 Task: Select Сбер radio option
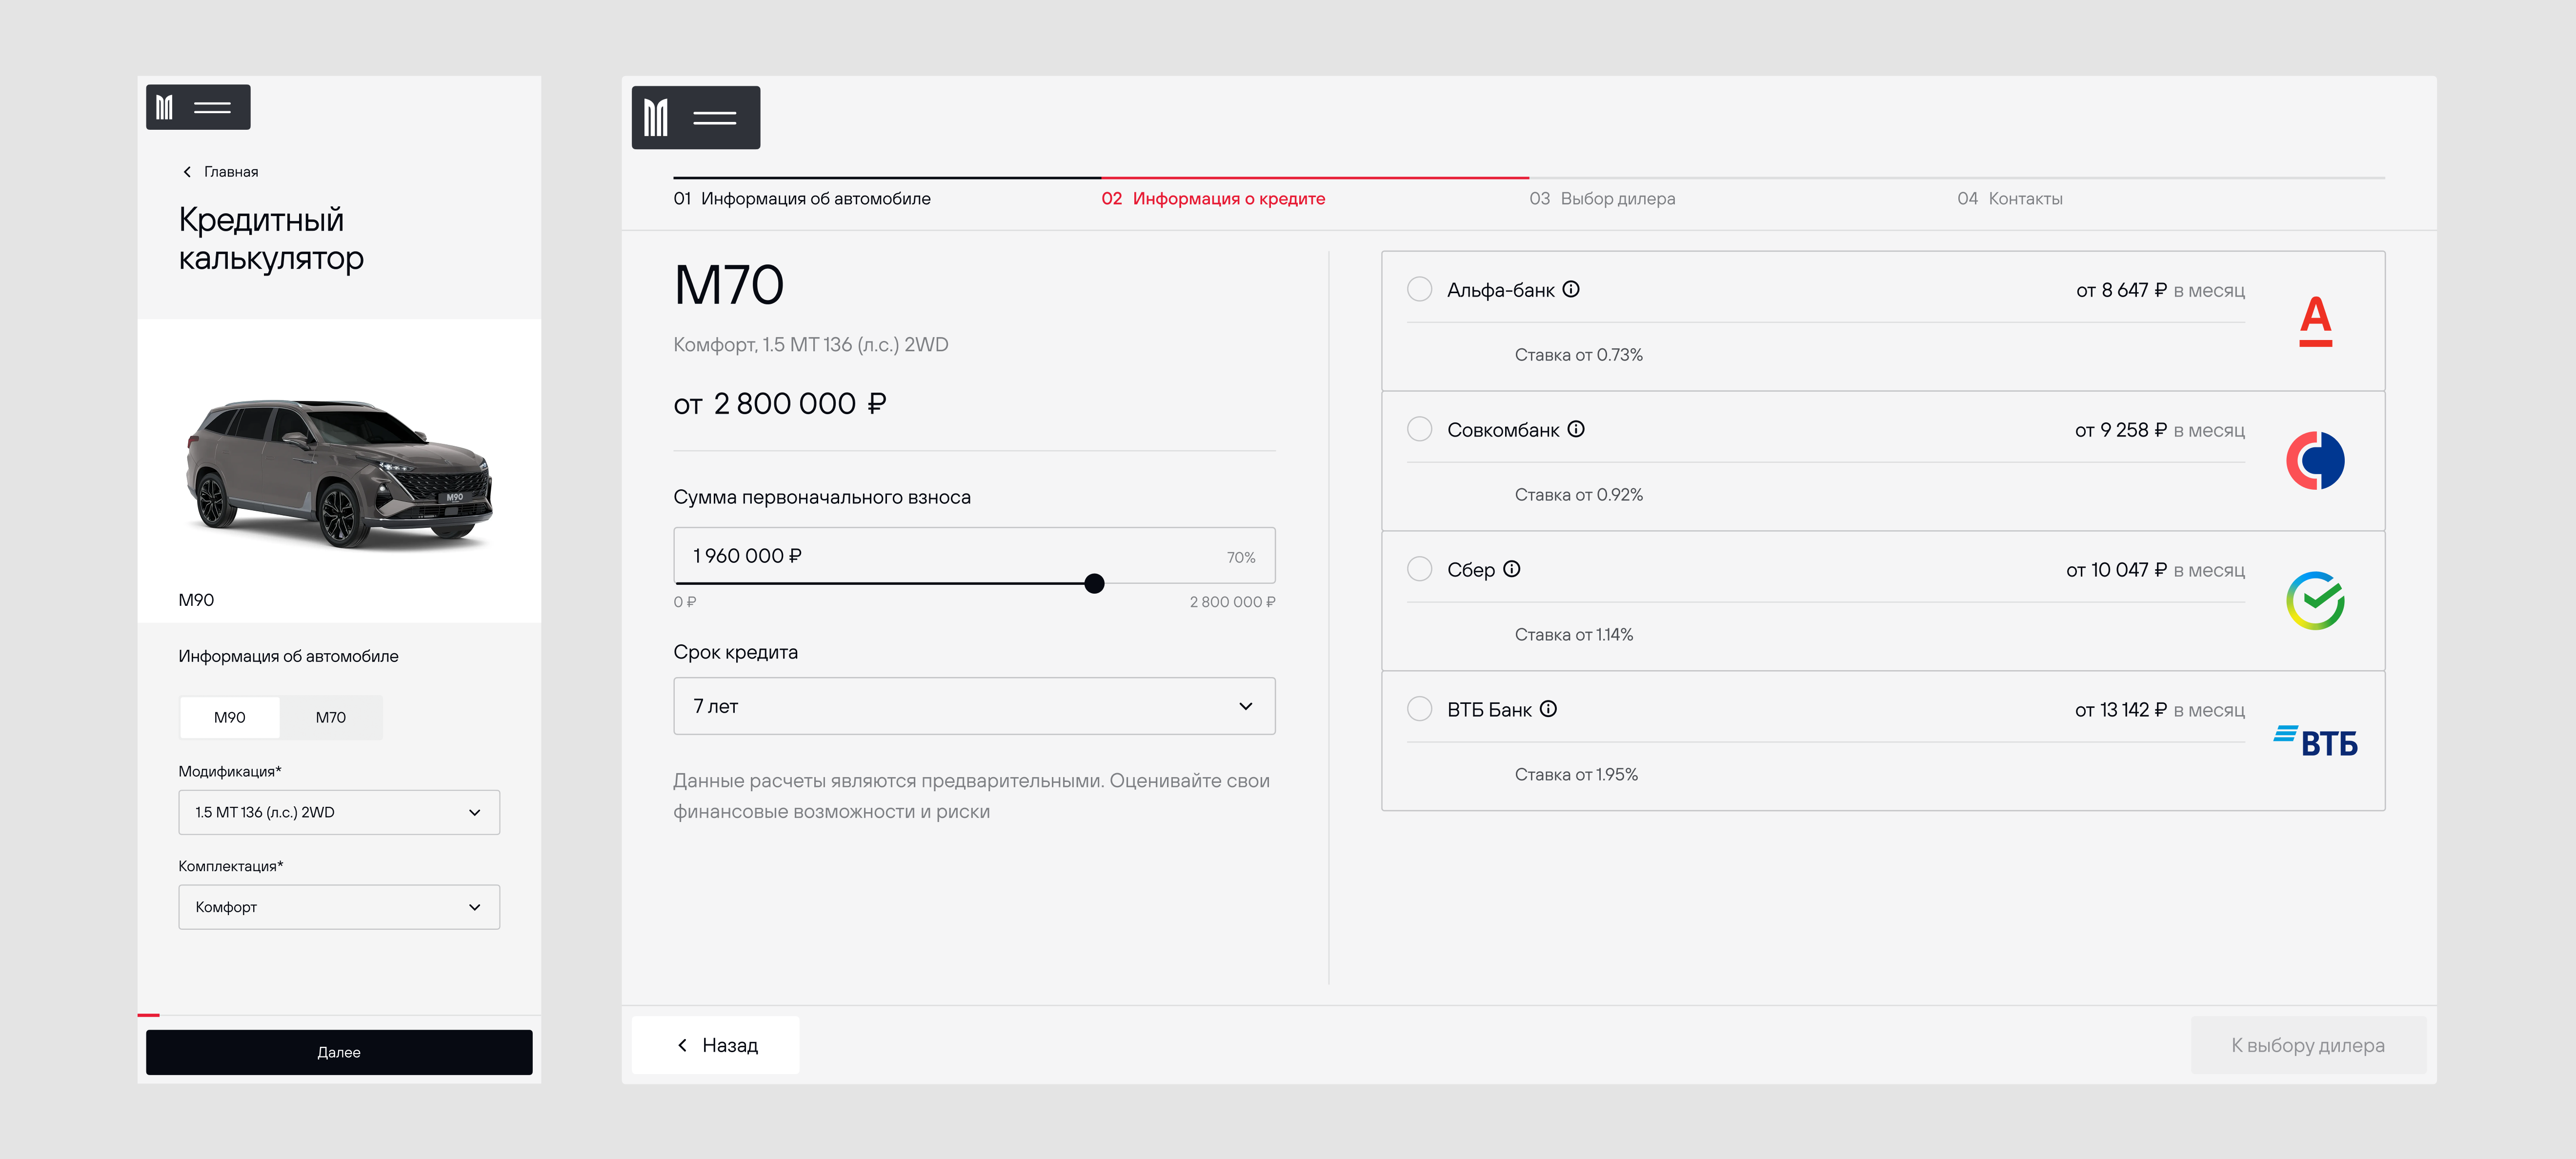(1419, 569)
